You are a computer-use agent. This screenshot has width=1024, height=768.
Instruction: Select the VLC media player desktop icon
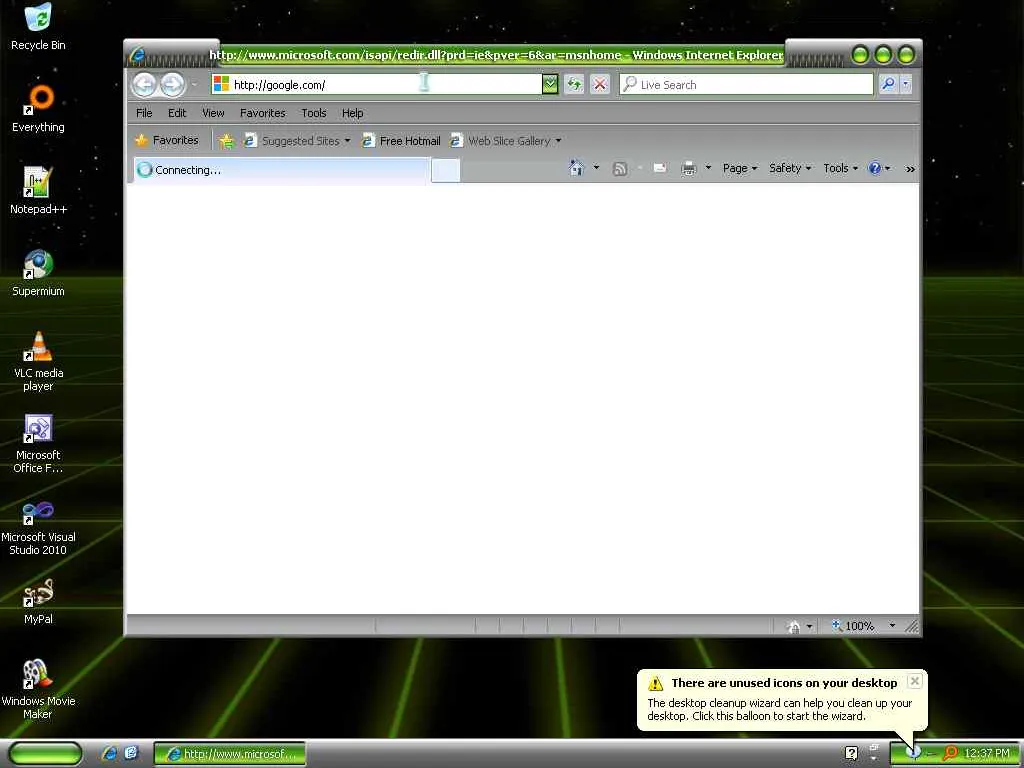[x=38, y=361]
